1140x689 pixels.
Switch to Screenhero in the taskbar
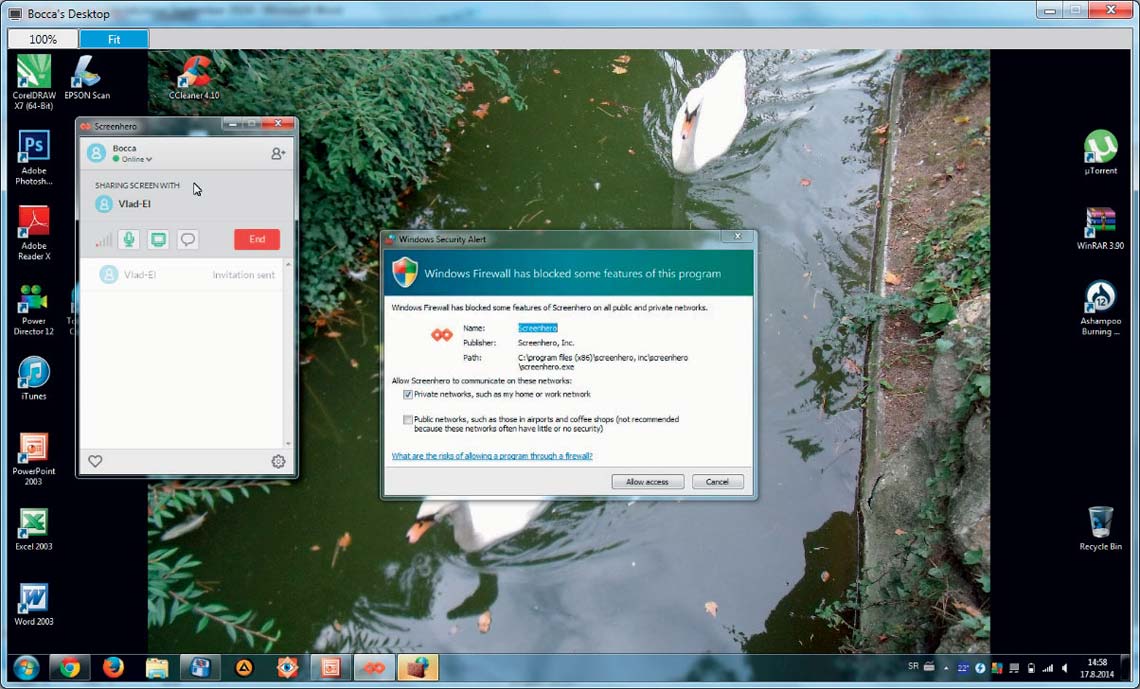[374, 667]
